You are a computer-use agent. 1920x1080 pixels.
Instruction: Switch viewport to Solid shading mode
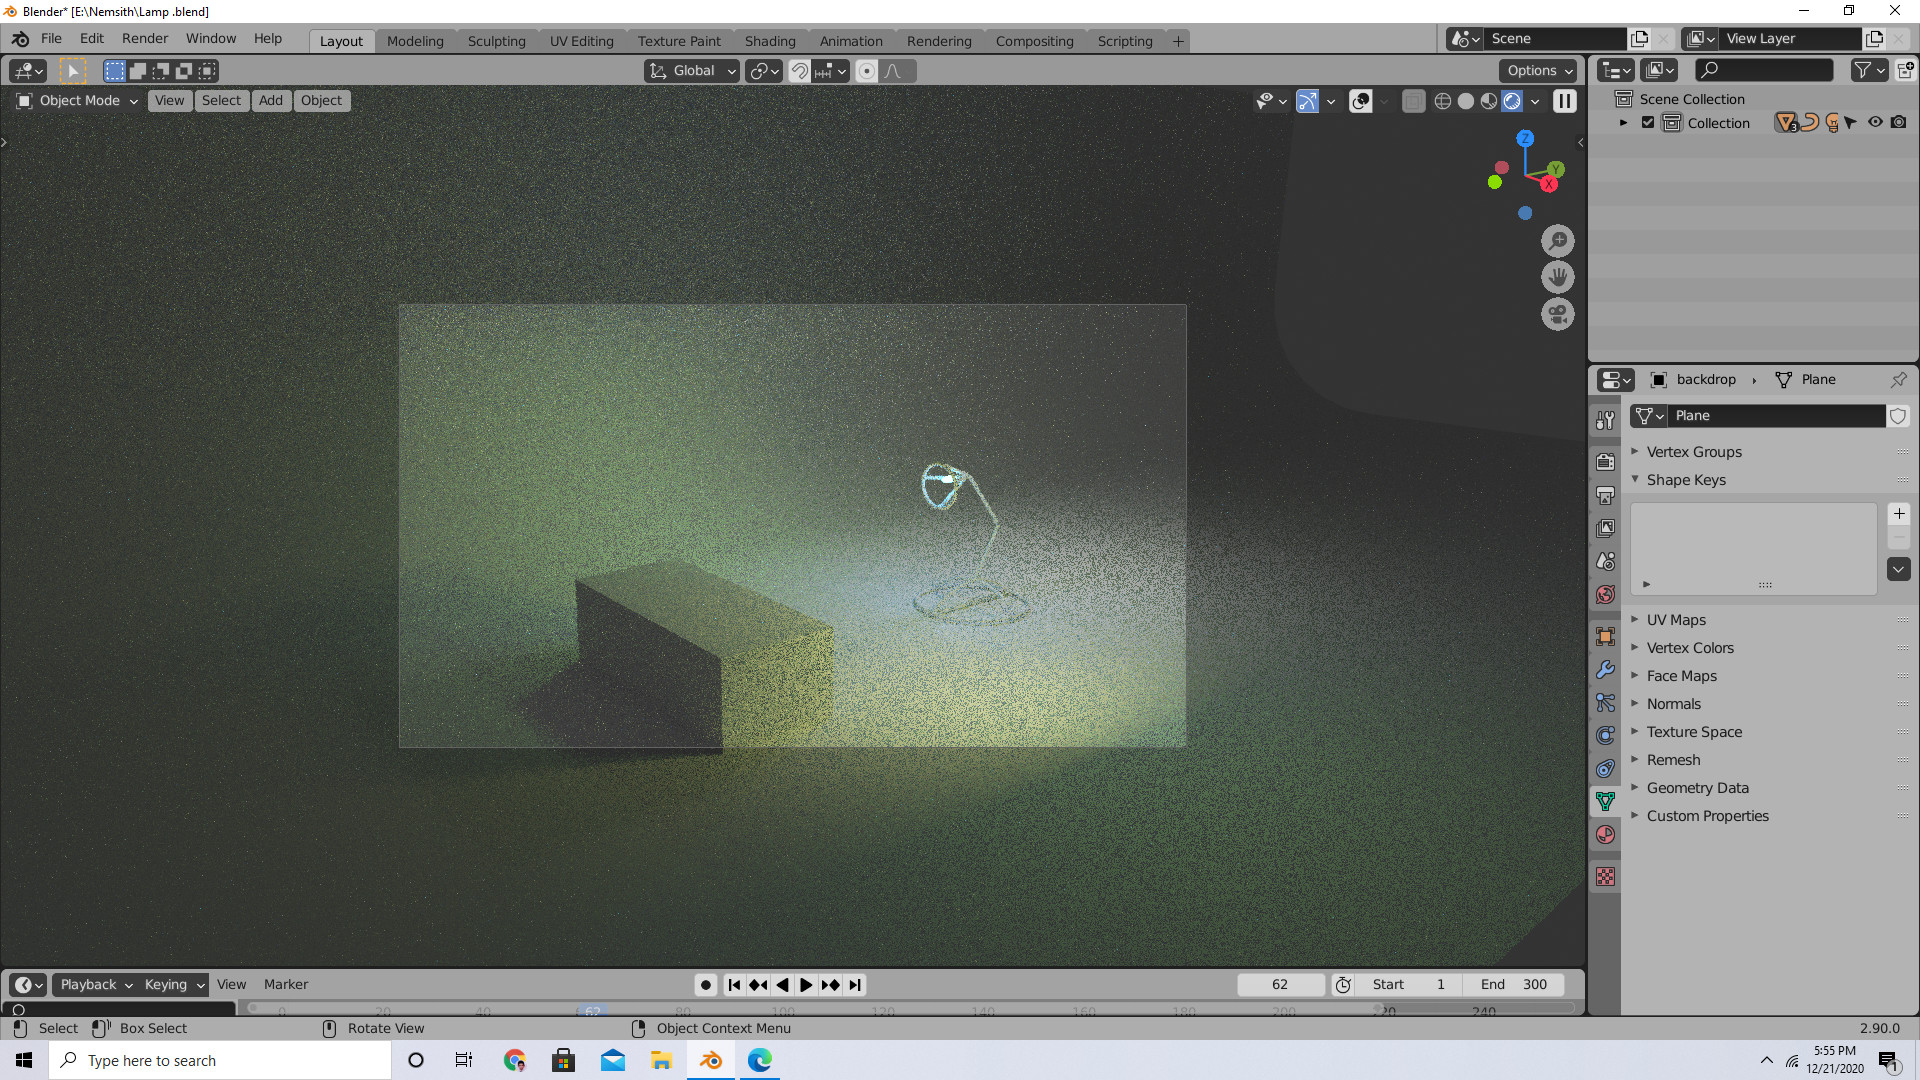[x=1466, y=101]
